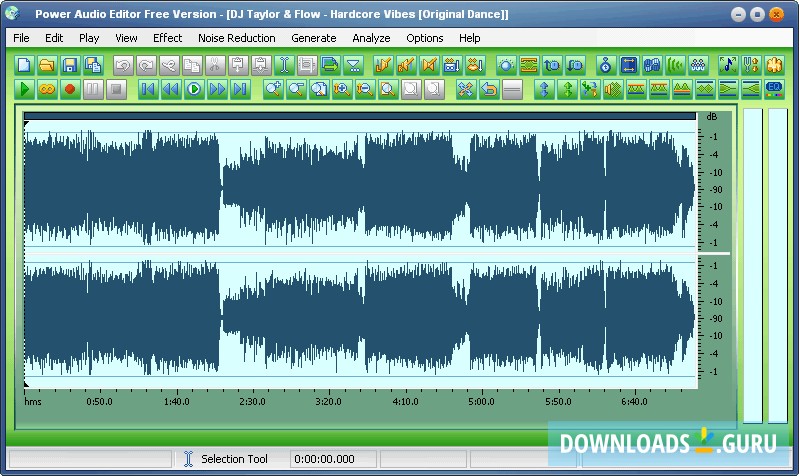Open the Generate menu
Image resolution: width=799 pixels, height=476 pixels.
pos(314,38)
